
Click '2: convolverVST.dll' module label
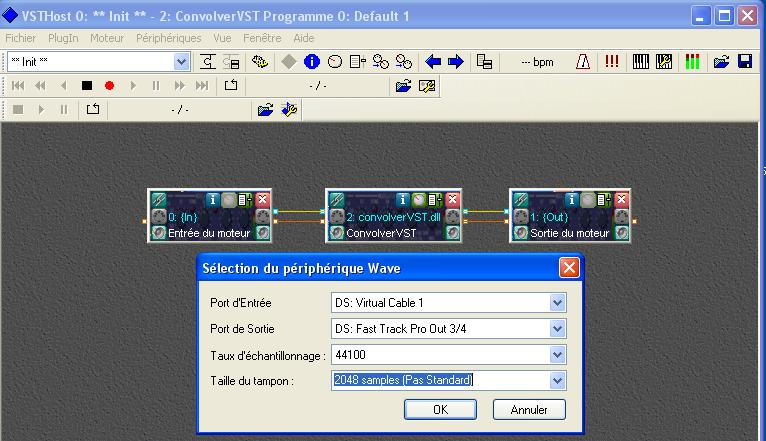point(394,217)
